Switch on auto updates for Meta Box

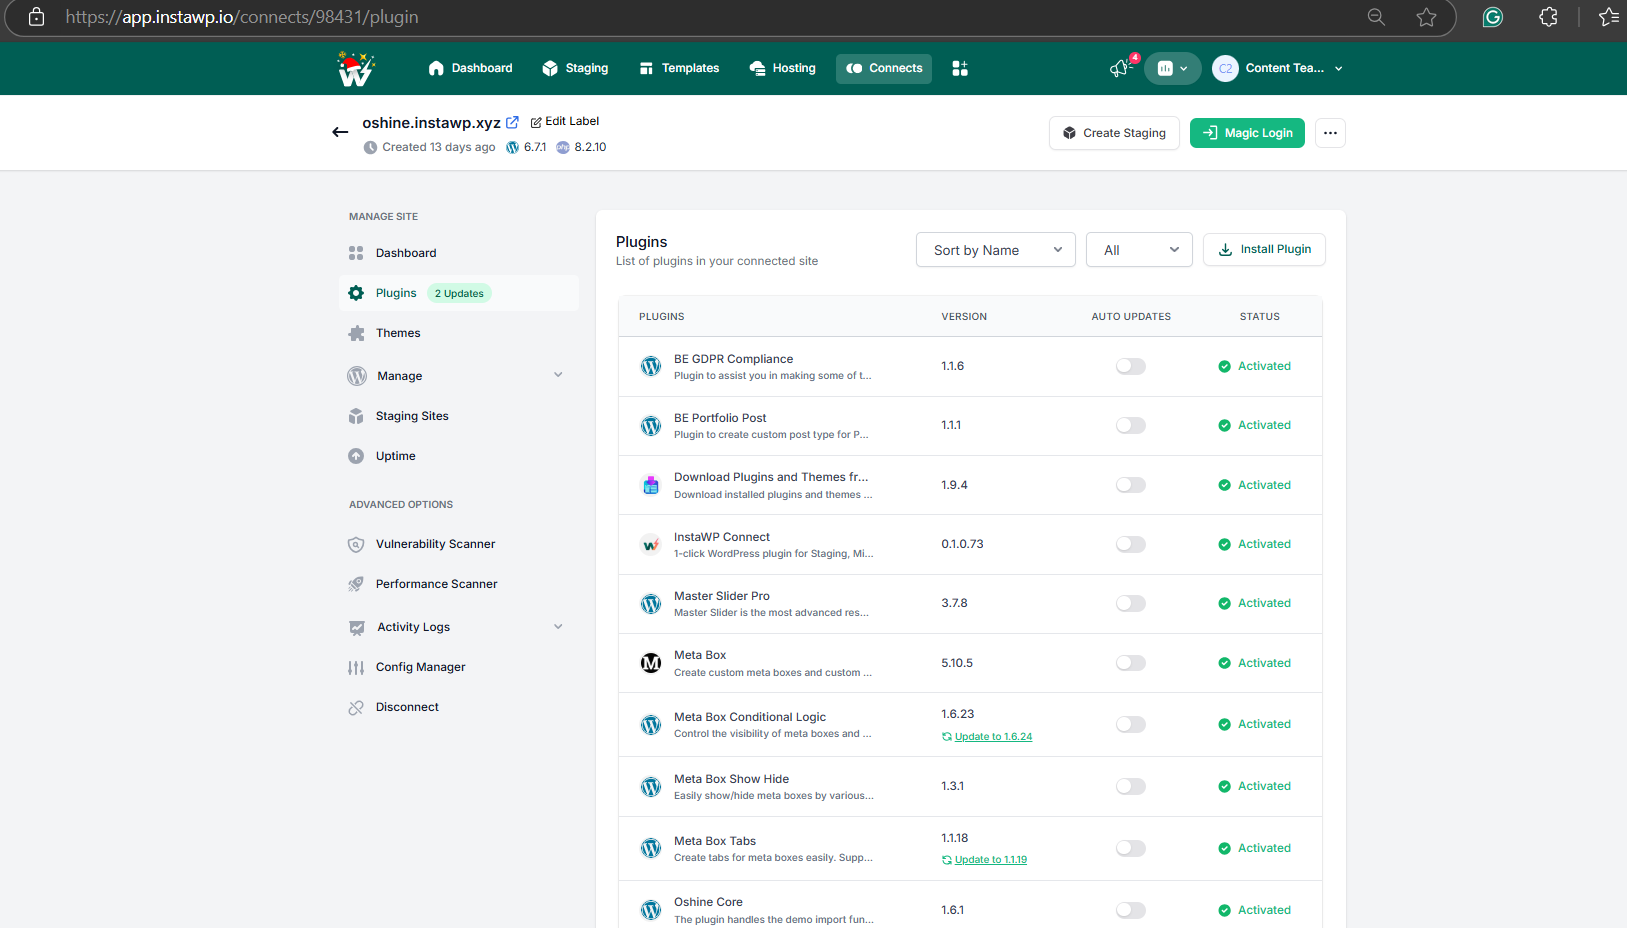coord(1131,663)
